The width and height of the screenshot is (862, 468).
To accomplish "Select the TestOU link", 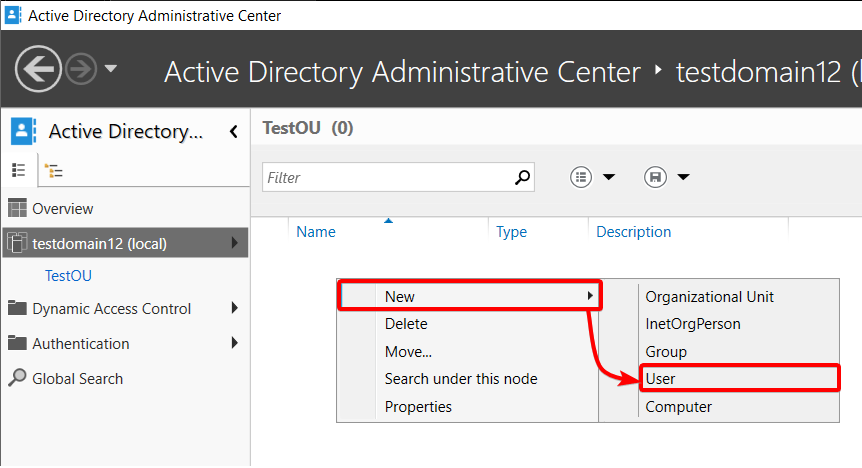I will (x=68, y=276).
